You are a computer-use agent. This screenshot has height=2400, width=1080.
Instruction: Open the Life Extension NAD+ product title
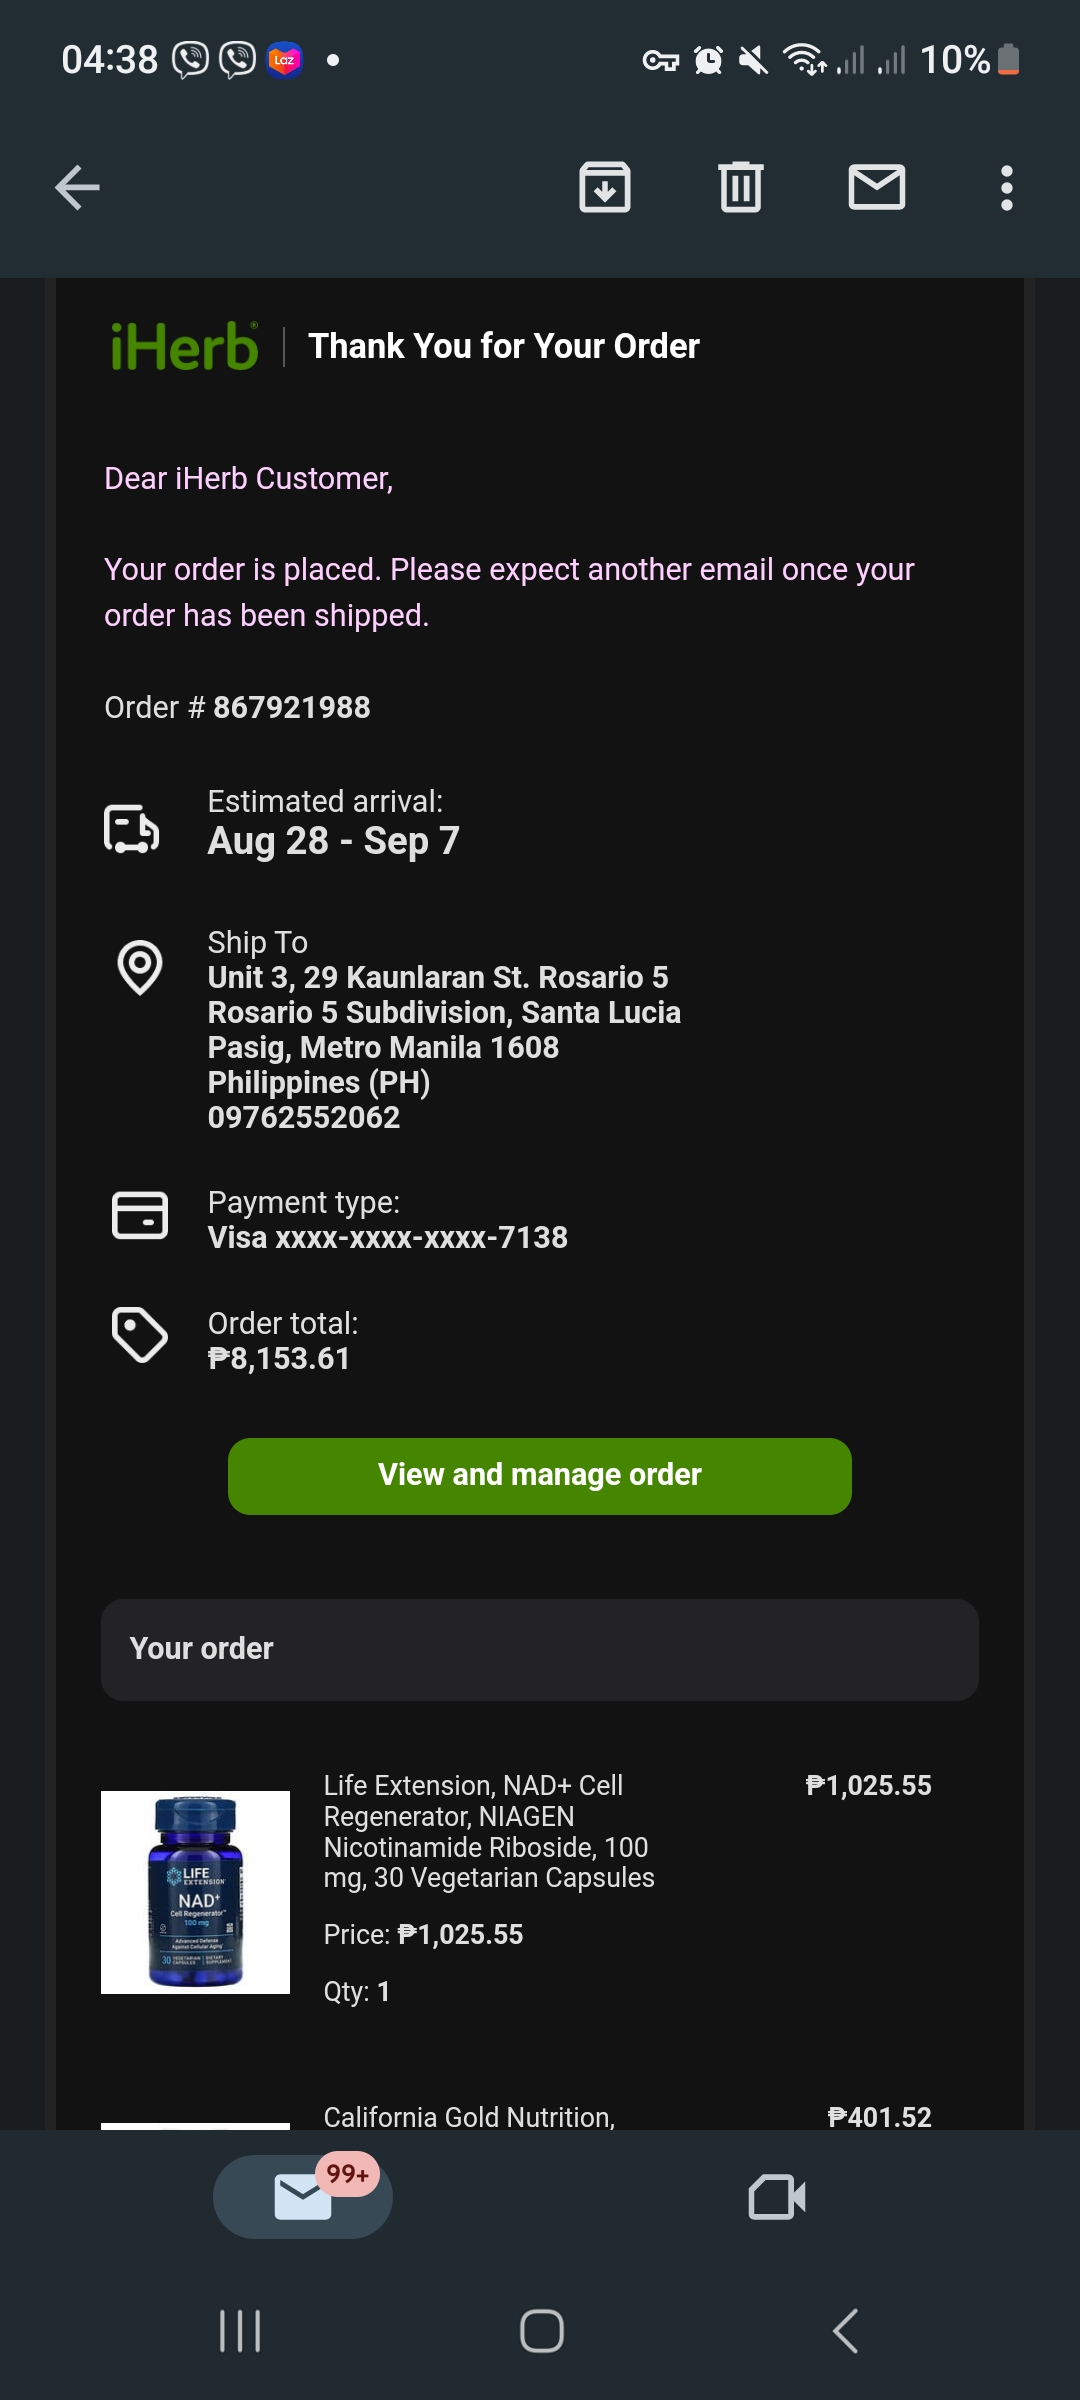tap(489, 1831)
